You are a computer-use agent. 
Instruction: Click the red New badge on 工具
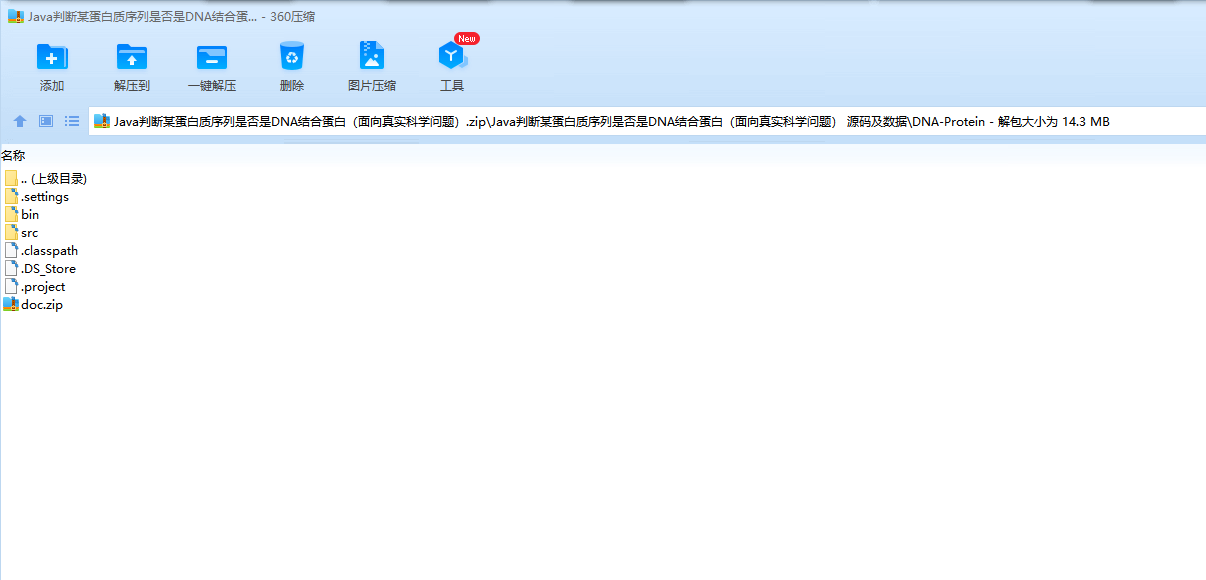467,38
